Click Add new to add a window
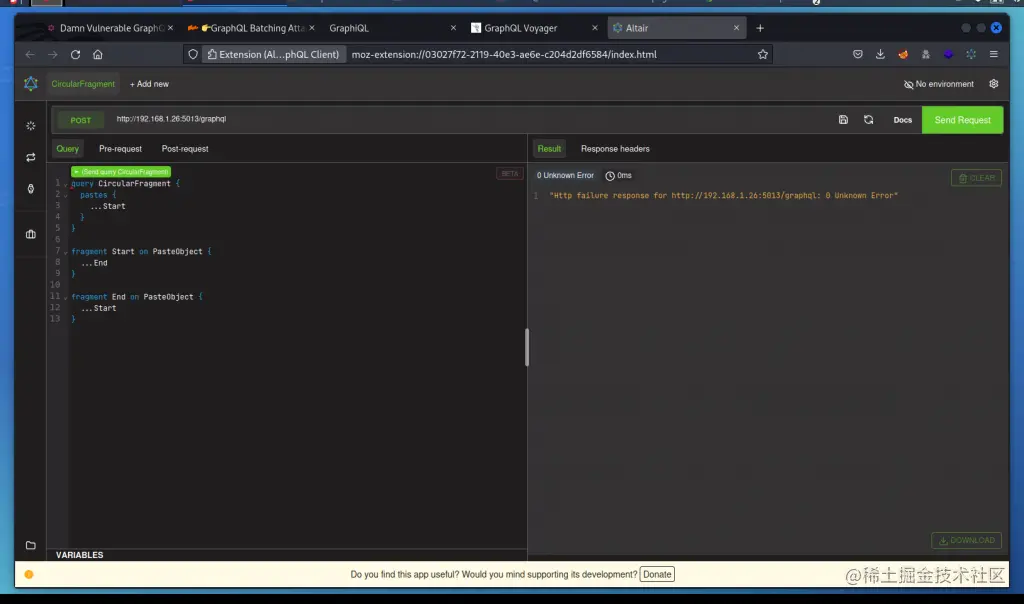 point(149,84)
